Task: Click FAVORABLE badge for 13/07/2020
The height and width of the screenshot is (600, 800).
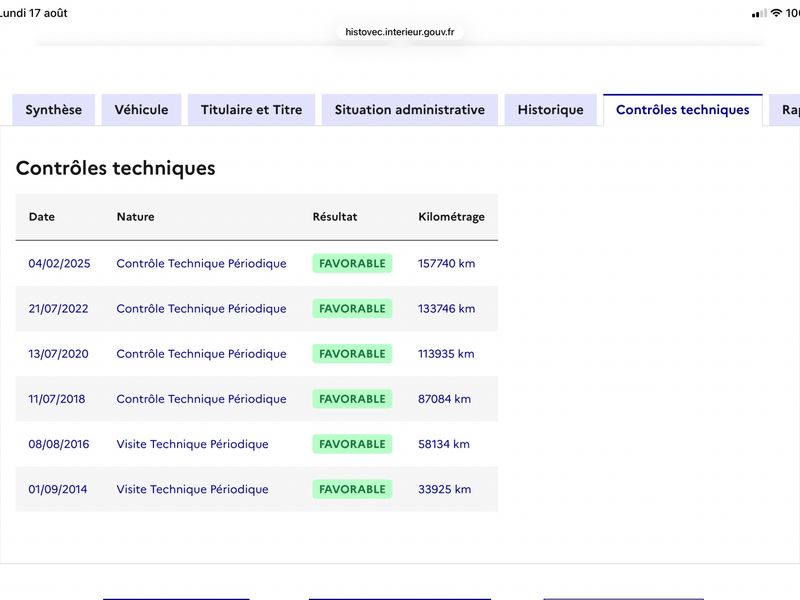Action: (x=352, y=354)
